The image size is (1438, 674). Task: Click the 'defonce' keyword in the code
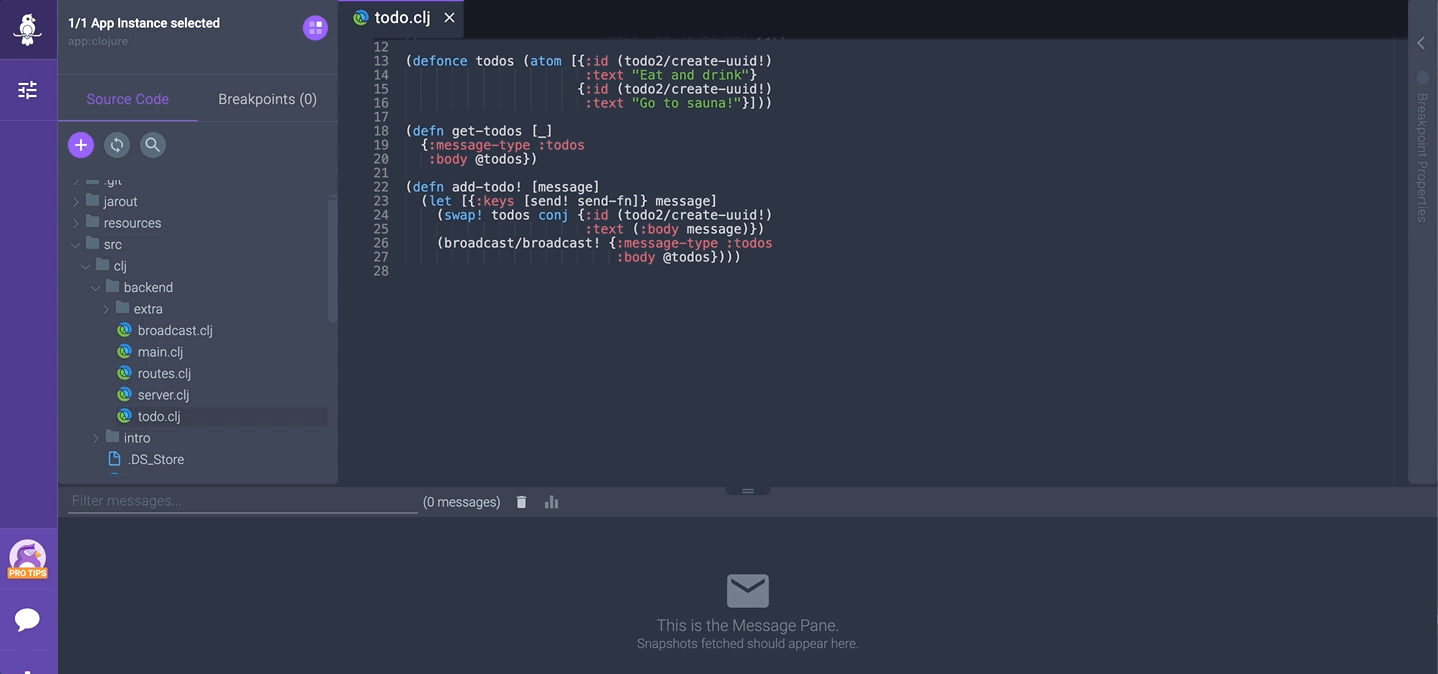440,61
